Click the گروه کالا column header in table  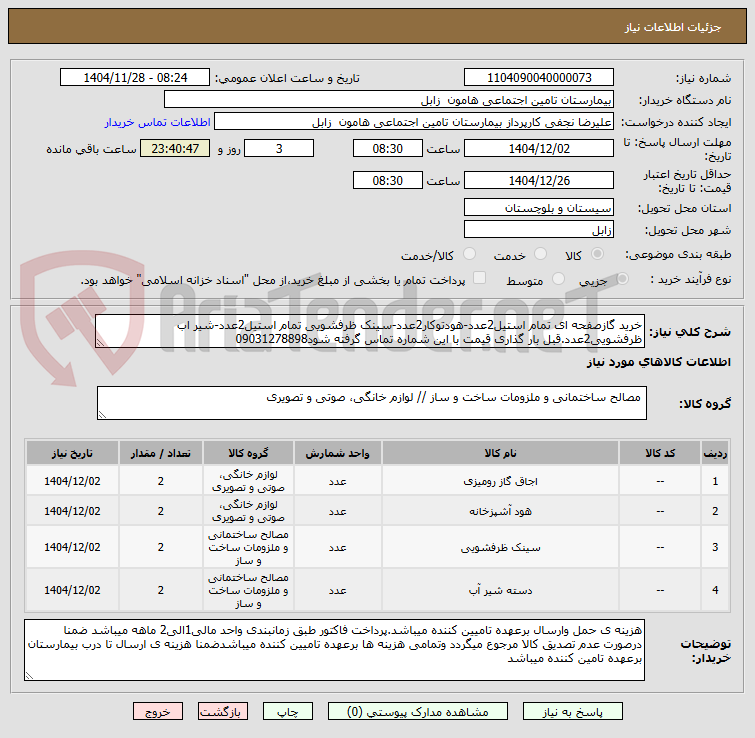(x=248, y=453)
